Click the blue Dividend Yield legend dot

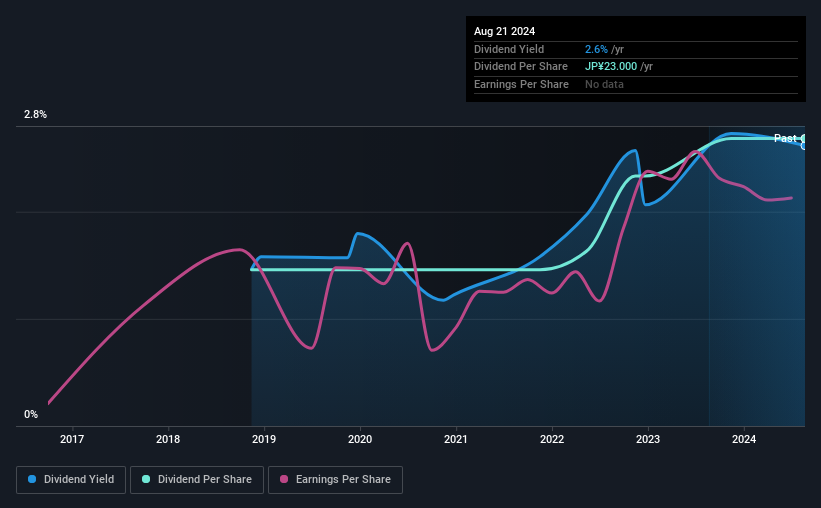point(32,479)
